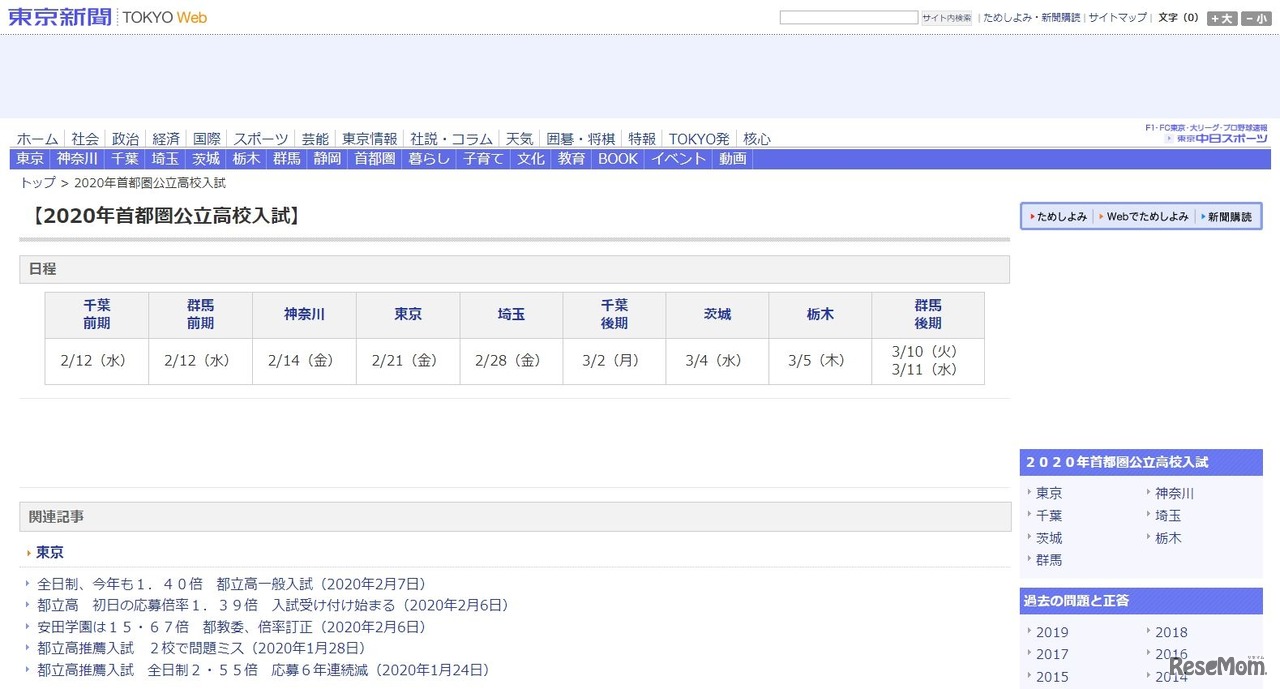1280x689 pixels.
Task: Click the 新聞購読 button in sidebar box
Action: [1229, 217]
